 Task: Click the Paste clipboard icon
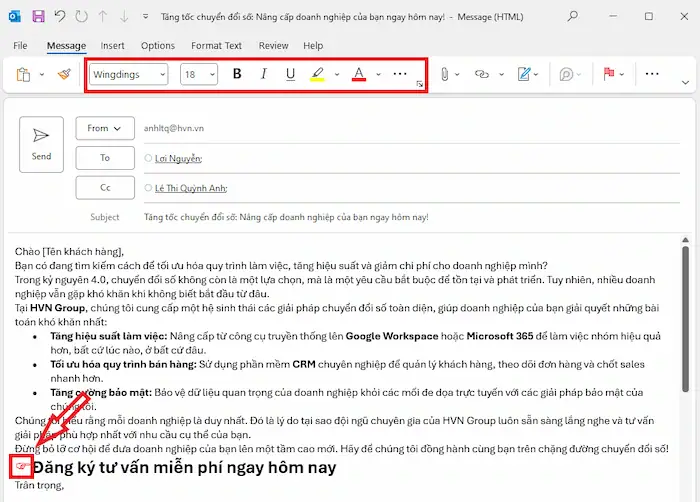click(x=23, y=74)
